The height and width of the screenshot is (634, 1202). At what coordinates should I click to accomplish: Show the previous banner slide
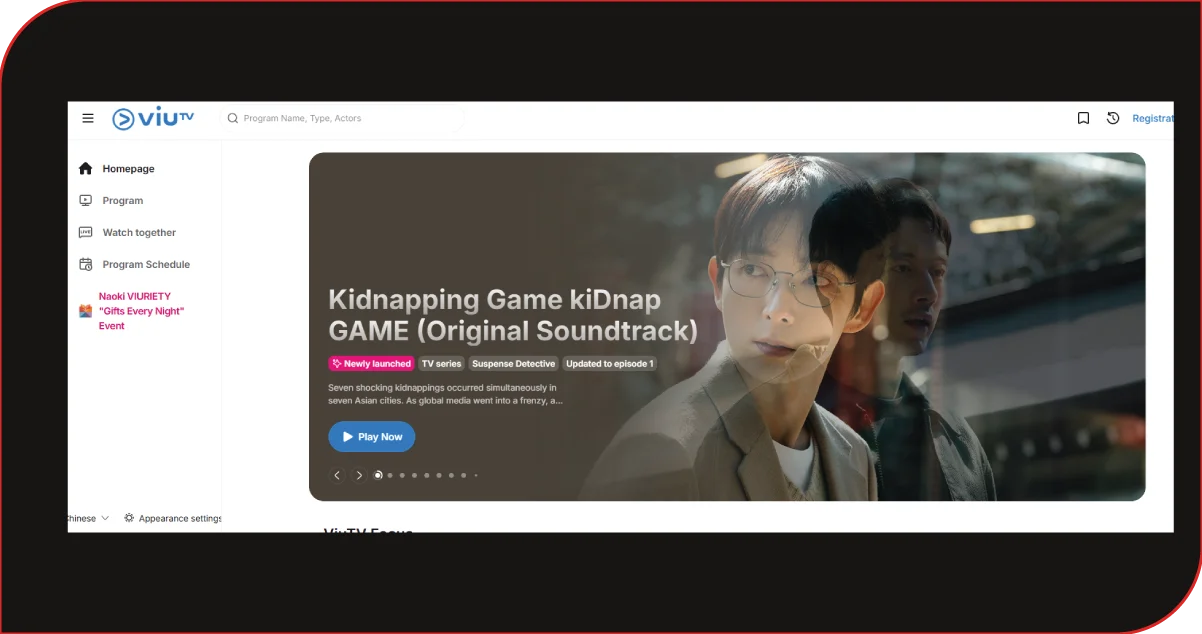[x=337, y=475]
